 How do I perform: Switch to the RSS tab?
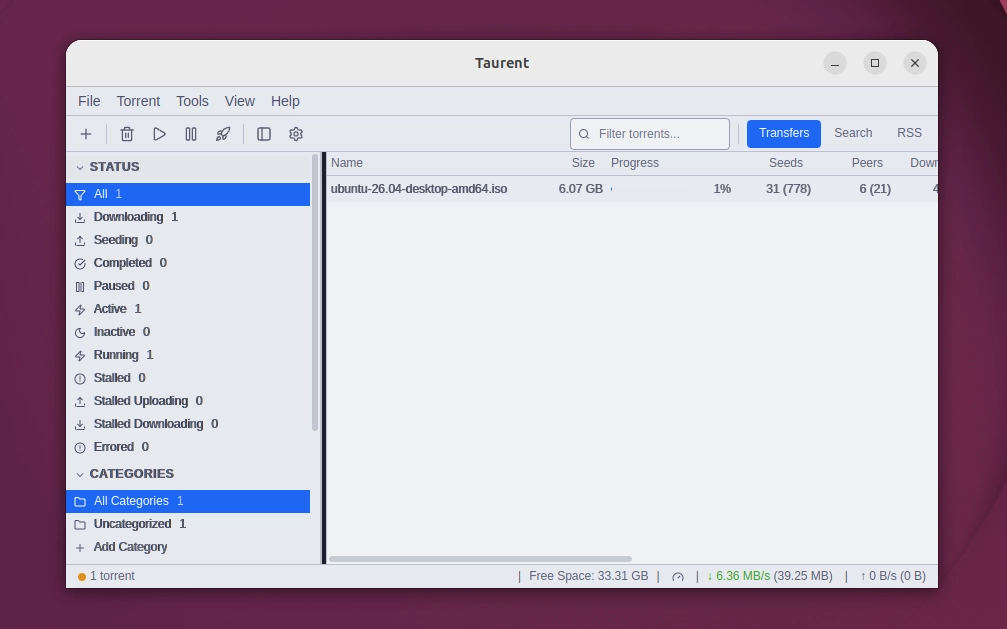click(x=909, y=133)
